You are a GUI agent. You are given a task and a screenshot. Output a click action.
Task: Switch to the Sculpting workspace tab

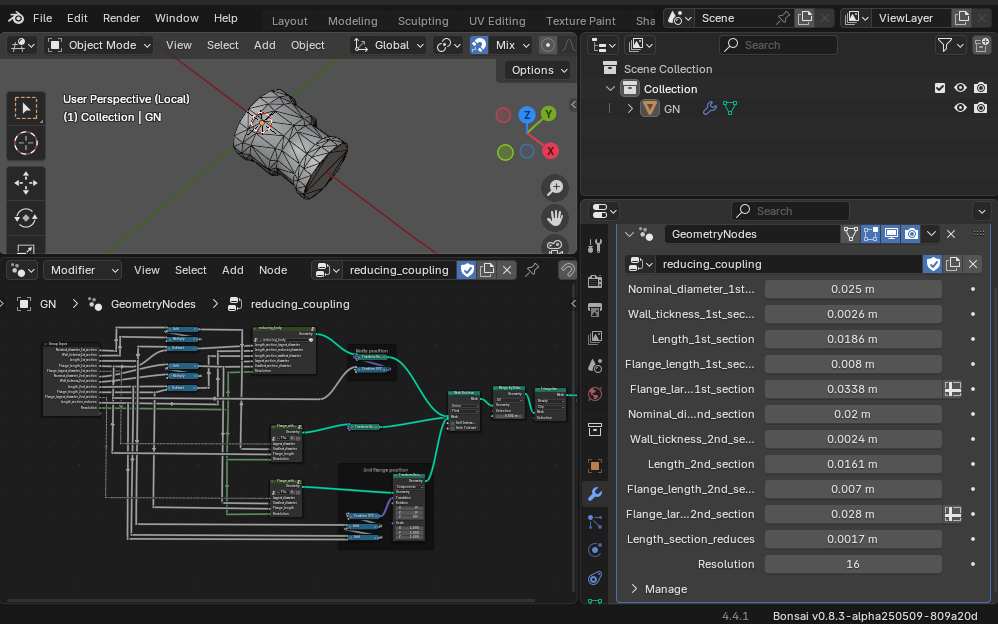pos(423,21)
